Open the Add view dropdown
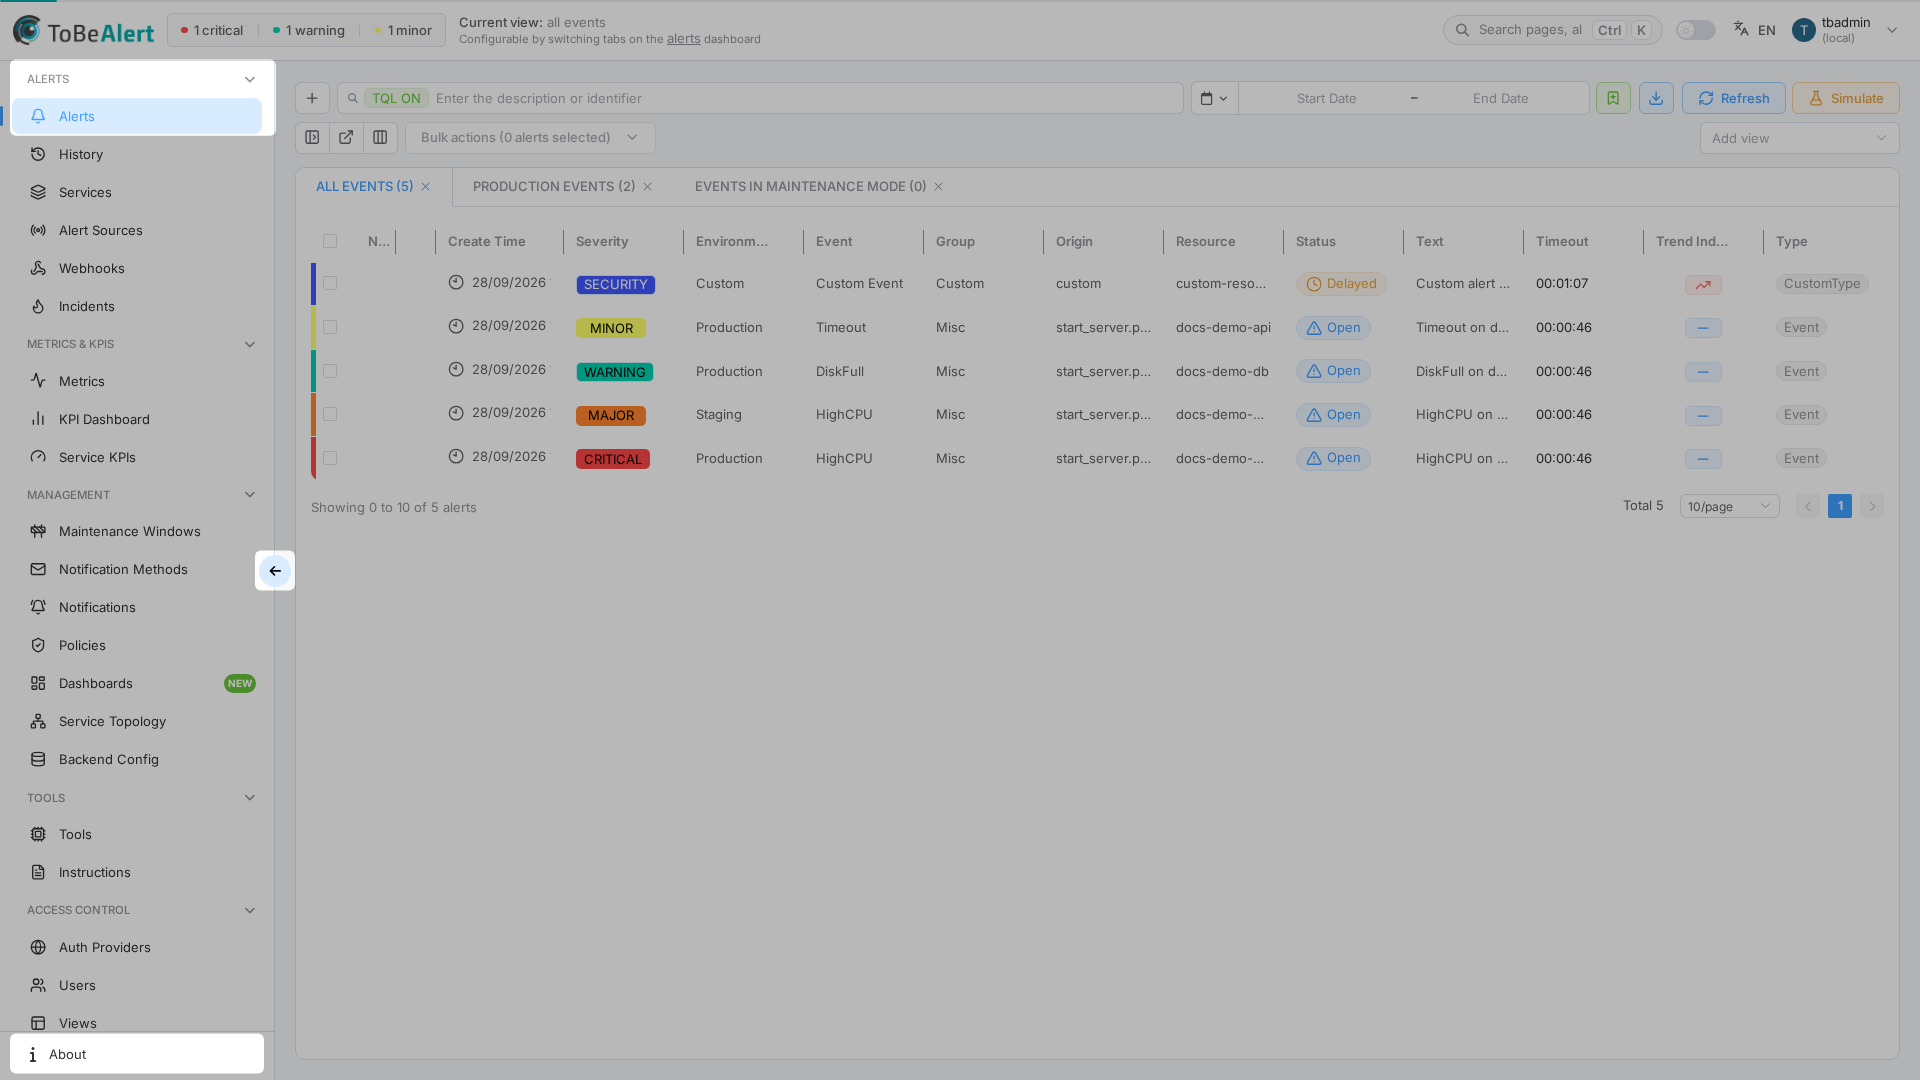1920x1080 pixels. (1799, 138)
